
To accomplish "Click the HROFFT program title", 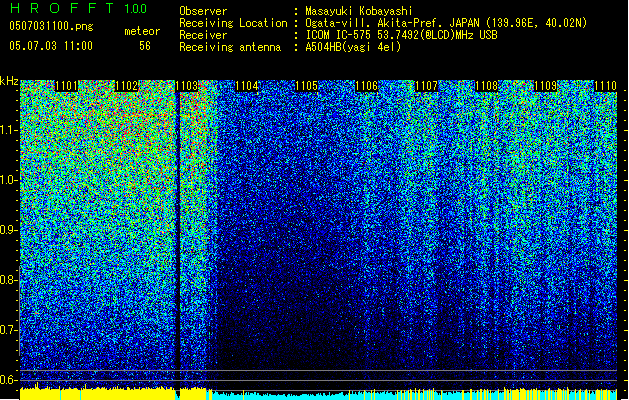I will [x=62, y=8].
